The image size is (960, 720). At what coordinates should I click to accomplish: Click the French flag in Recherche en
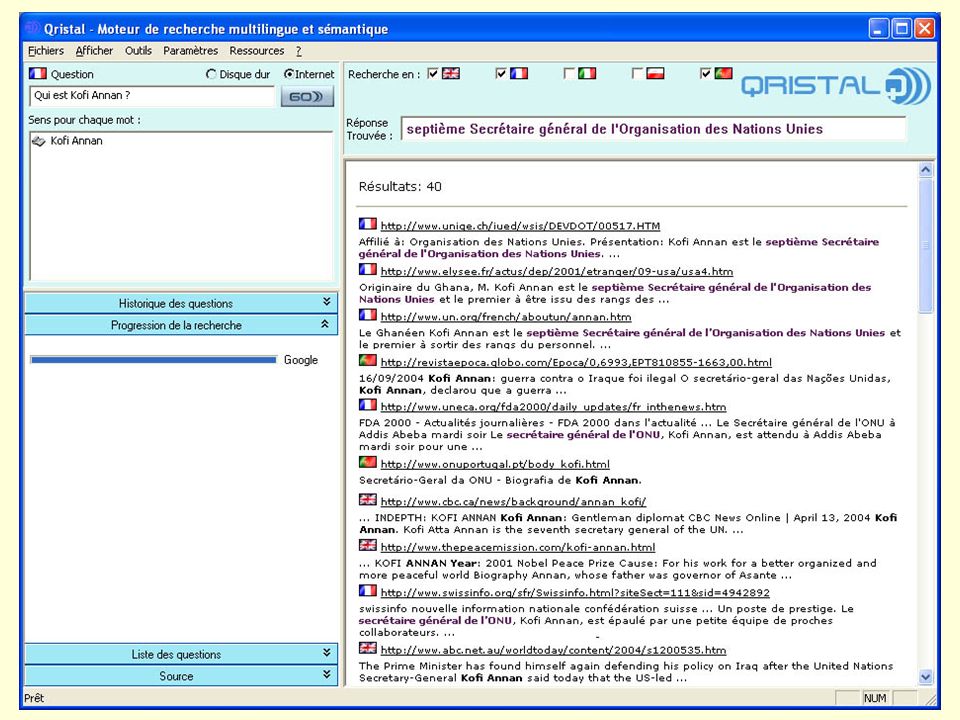519,73
